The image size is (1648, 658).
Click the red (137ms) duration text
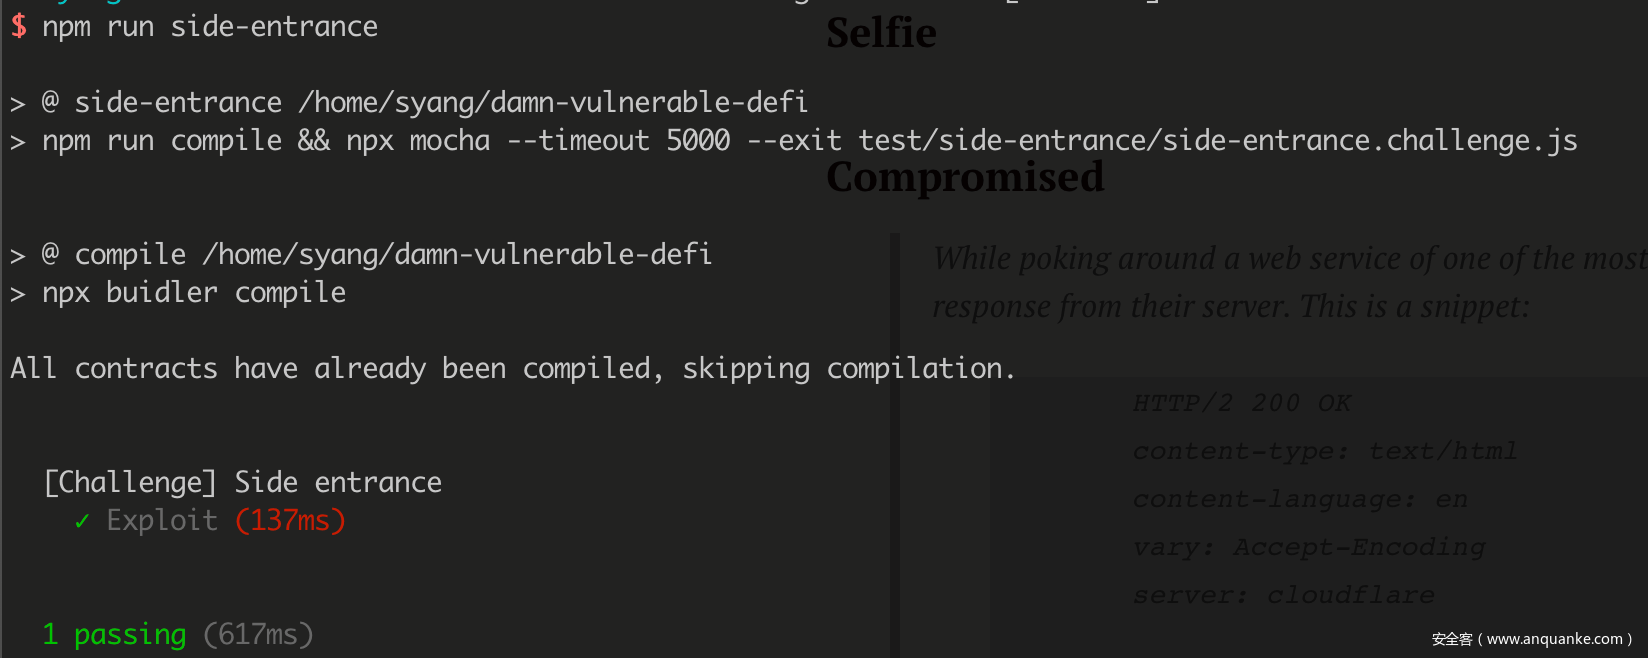tap(290, 521)
